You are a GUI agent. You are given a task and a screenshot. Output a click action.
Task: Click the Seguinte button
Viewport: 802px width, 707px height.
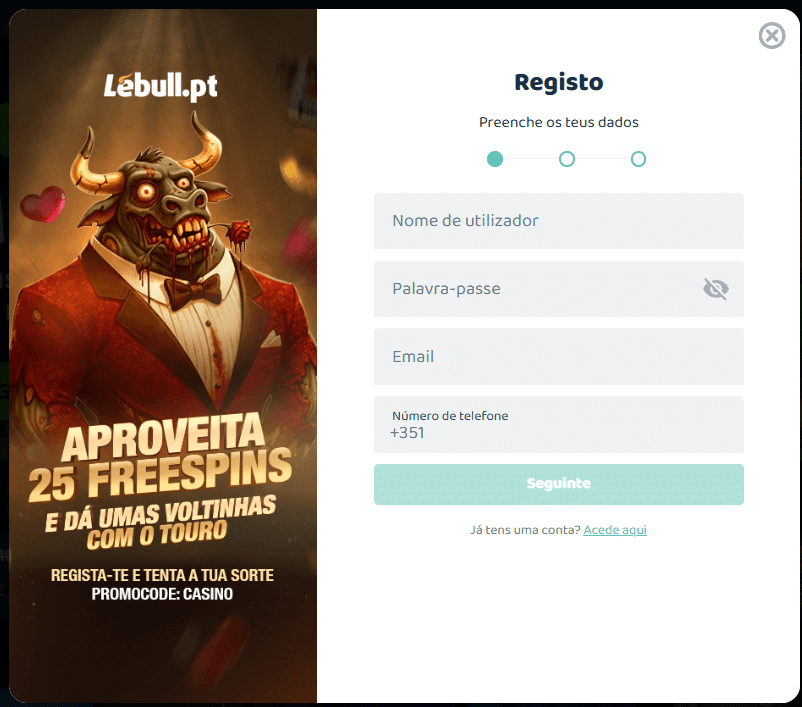click(x=559, y=484)
